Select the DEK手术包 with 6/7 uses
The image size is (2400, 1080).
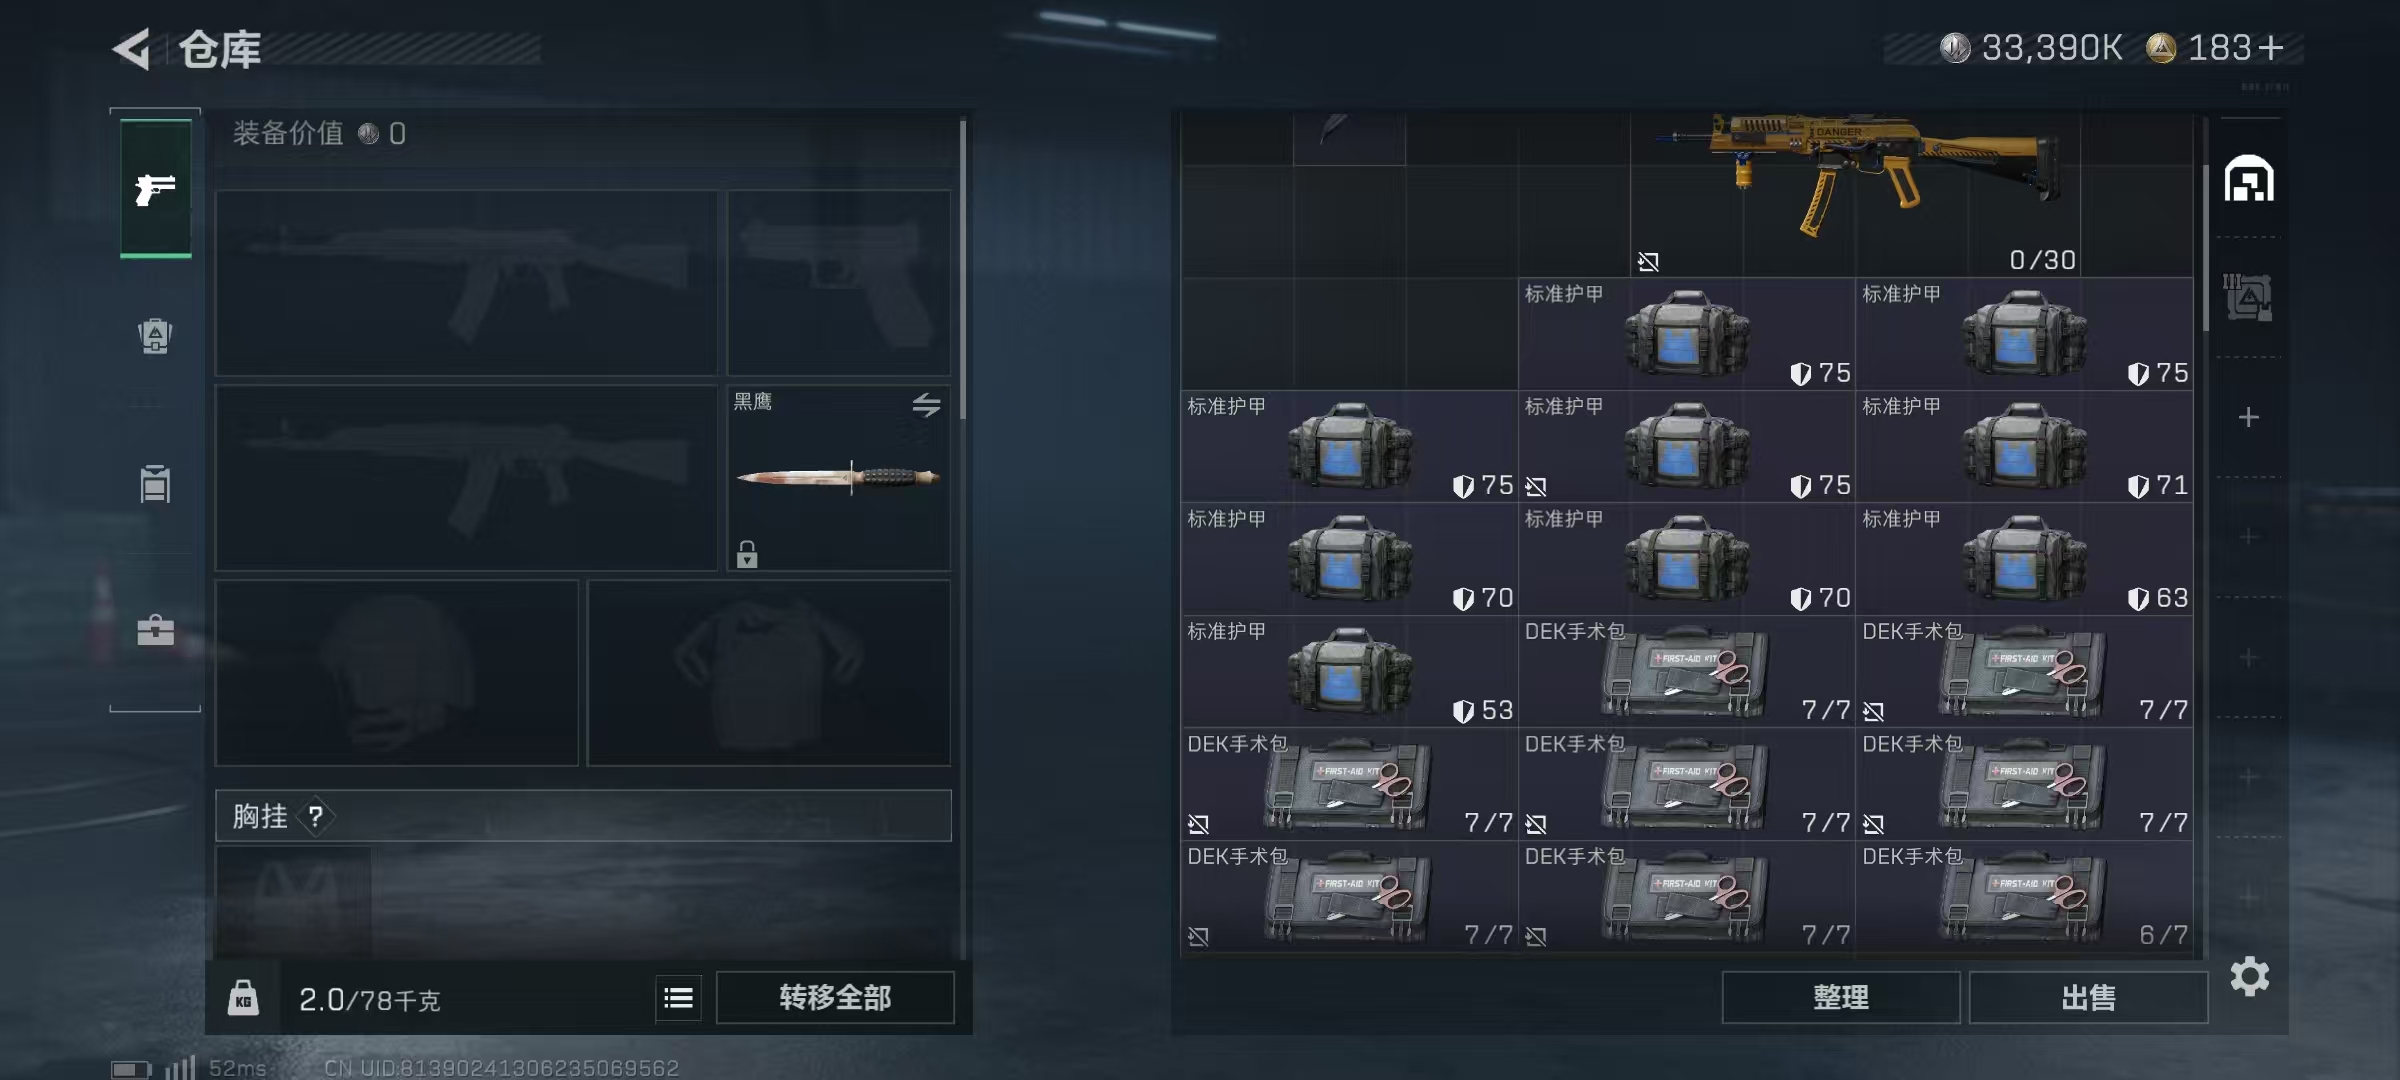(x=2024, y=896)
